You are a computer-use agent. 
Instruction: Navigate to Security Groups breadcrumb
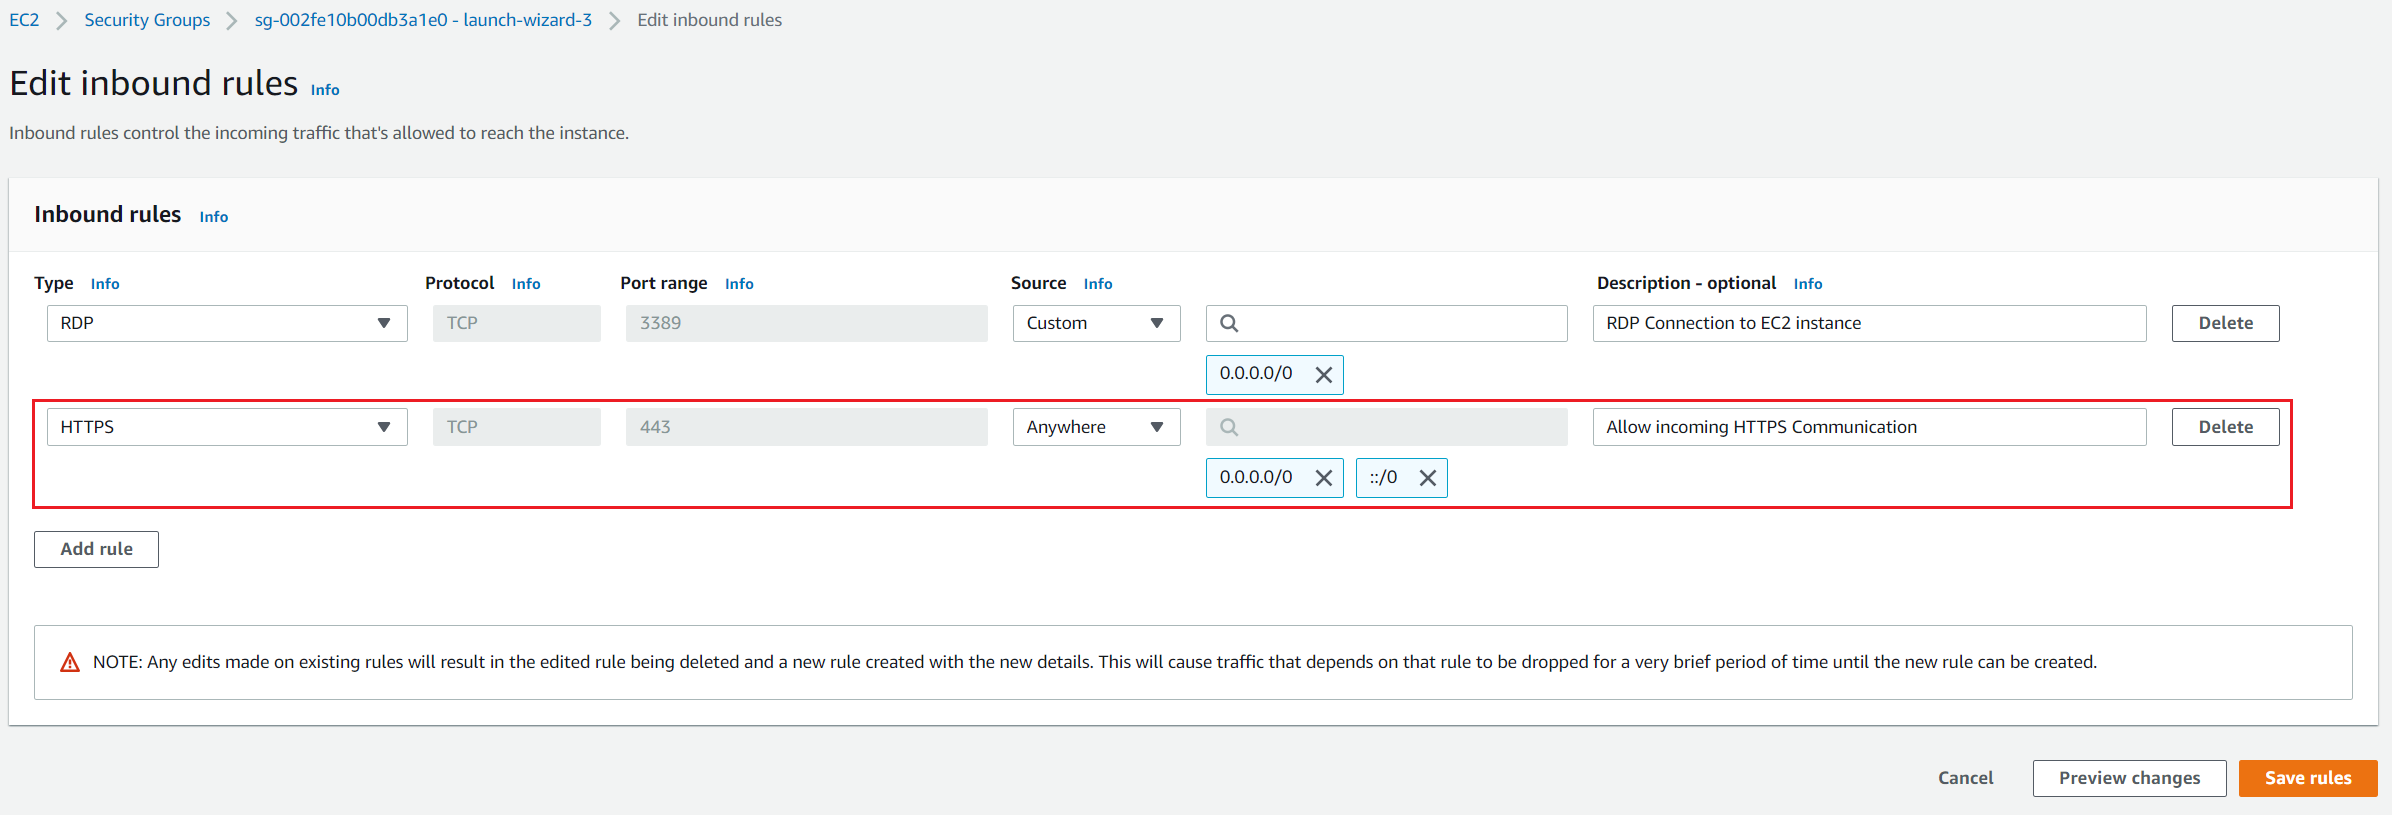tap(147, 20)
